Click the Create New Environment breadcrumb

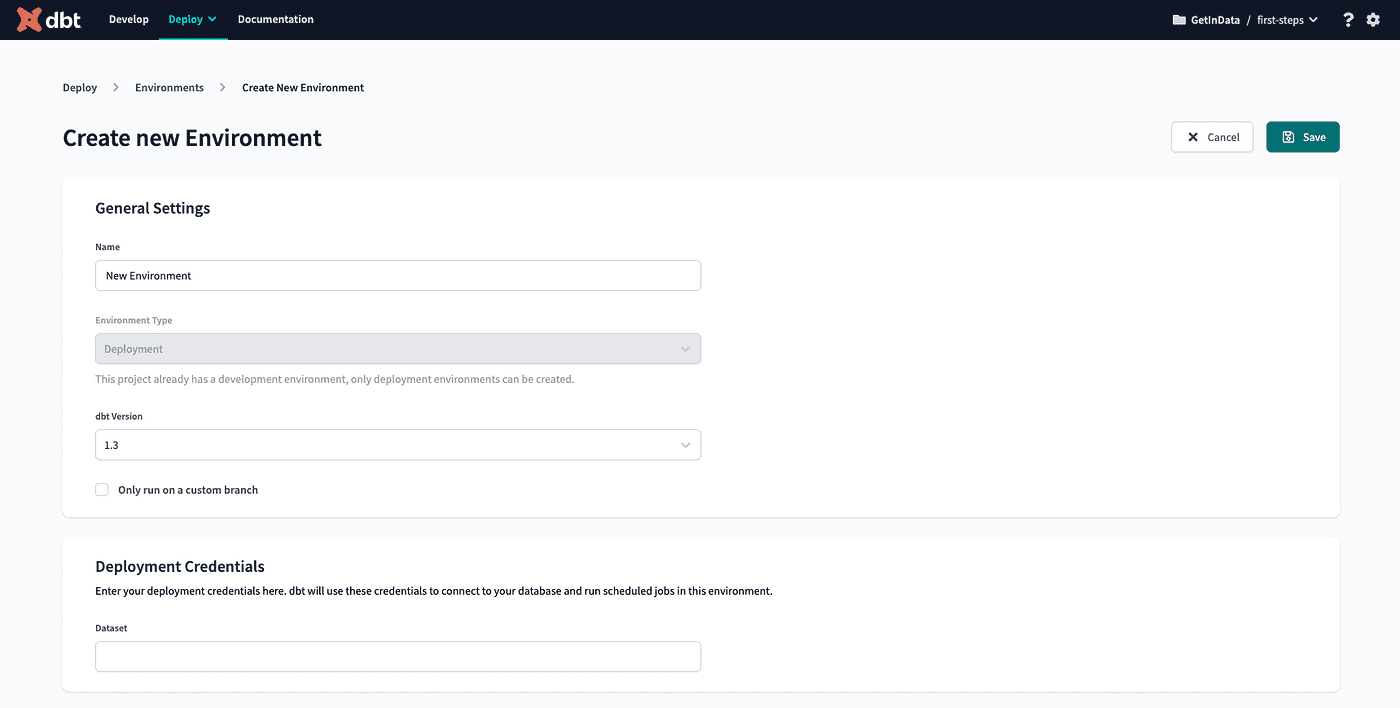click(303, 88)
